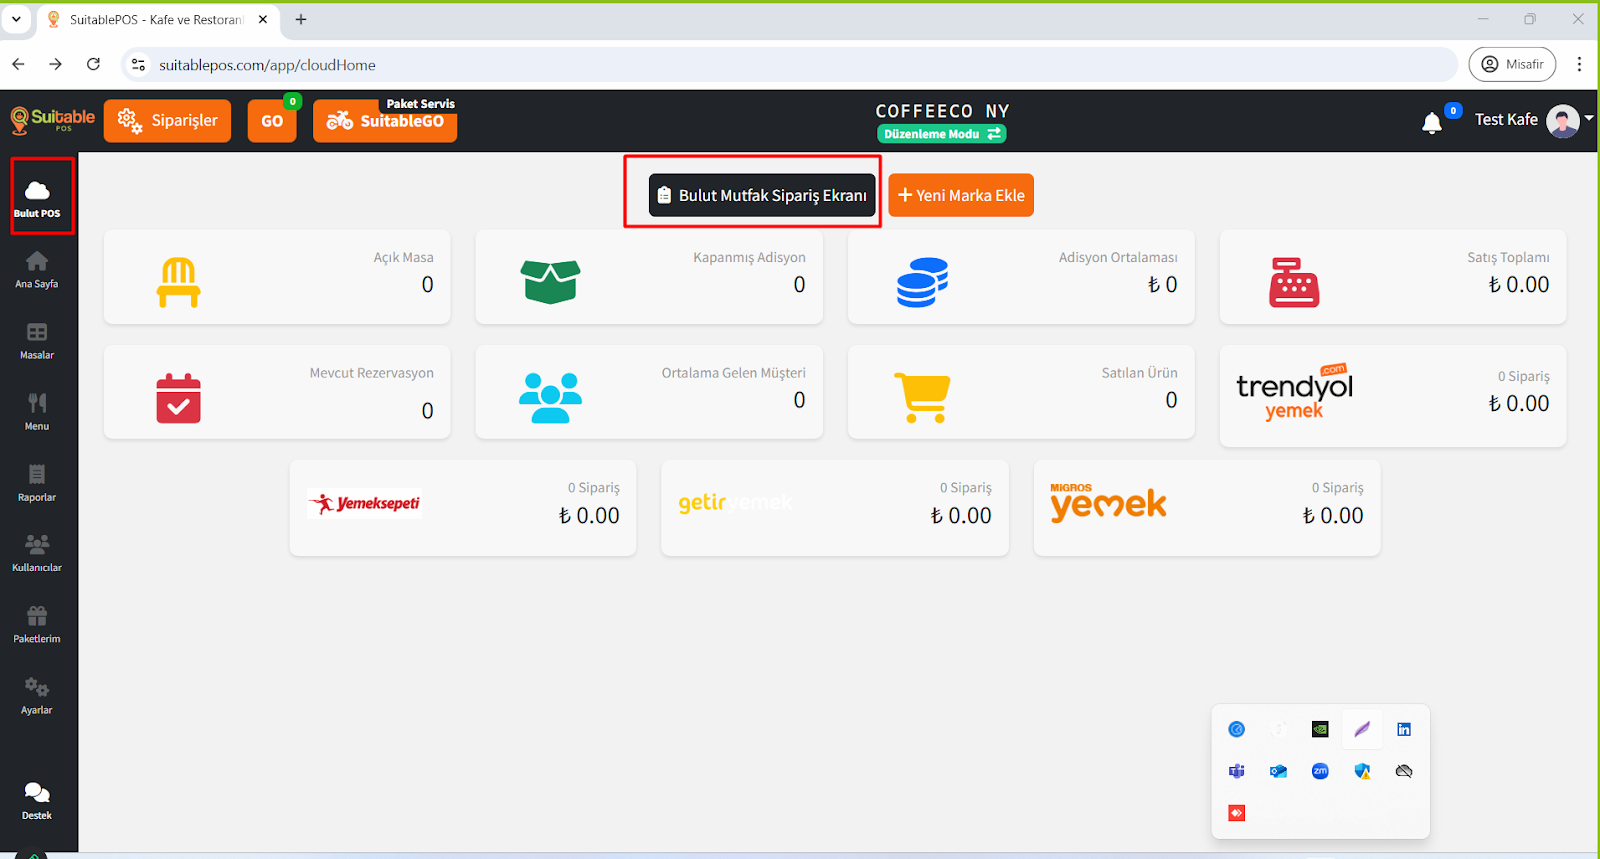The height and width of the screenshot is (859, 1600).
Task: Click the red calendar reservation icon
Action: tap(178, 398)
